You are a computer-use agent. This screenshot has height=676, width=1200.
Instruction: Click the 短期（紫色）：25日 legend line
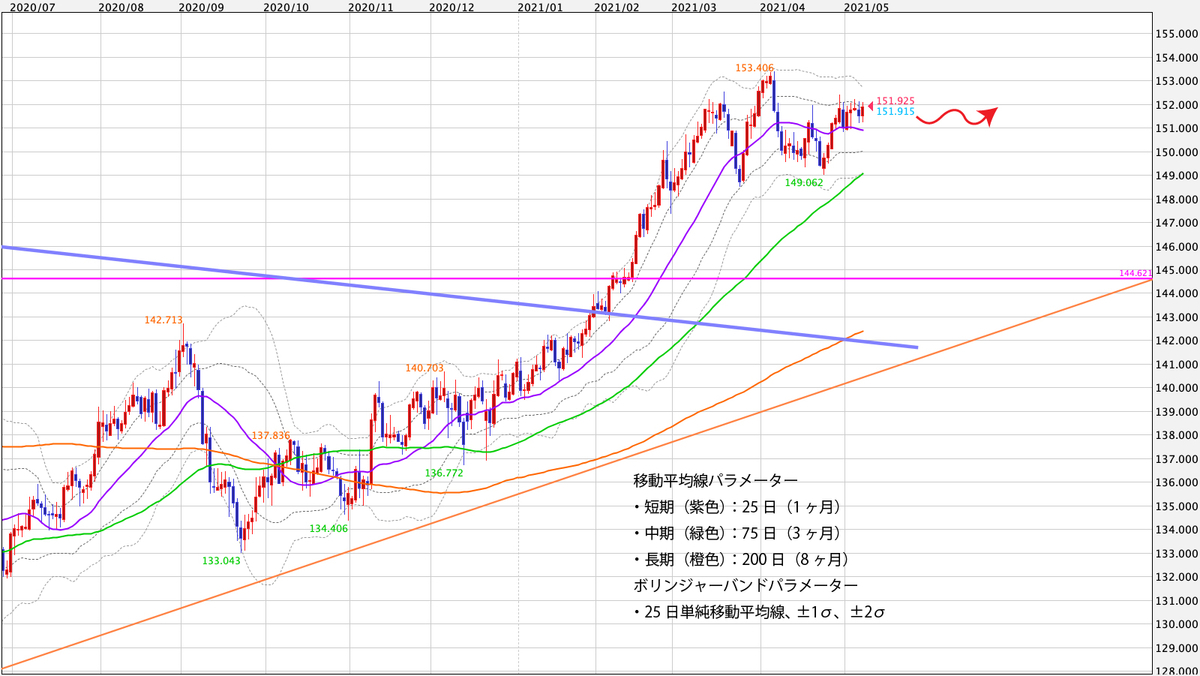pos(739,506)
